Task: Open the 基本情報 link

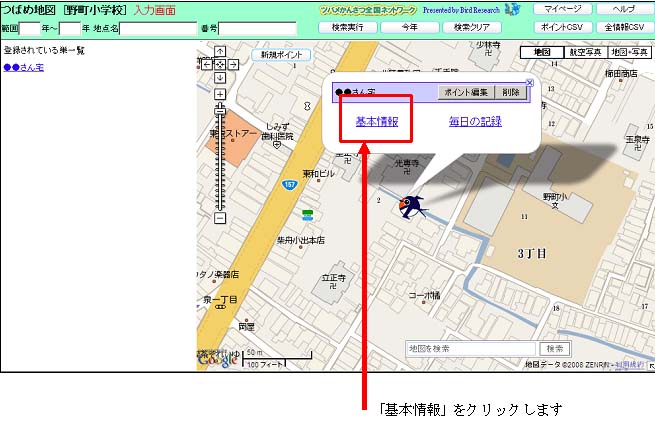Action: (x=377, y=122)
